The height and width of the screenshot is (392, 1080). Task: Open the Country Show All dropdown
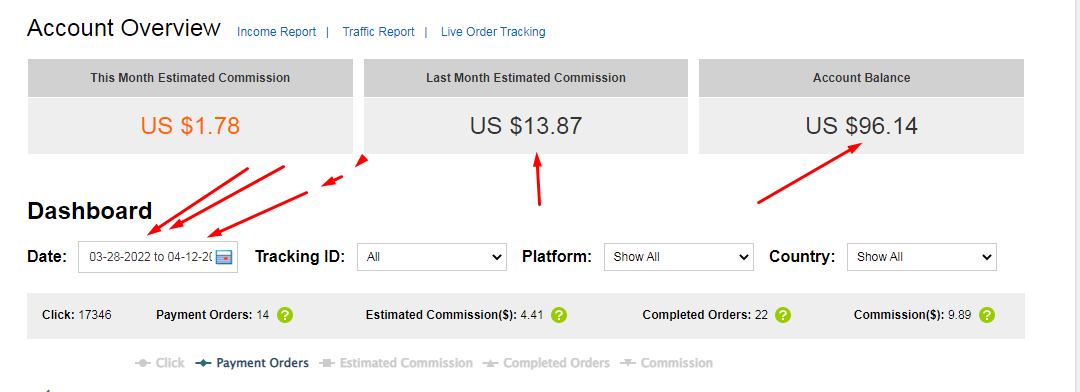pyautogui.click(x=922, y=257)
